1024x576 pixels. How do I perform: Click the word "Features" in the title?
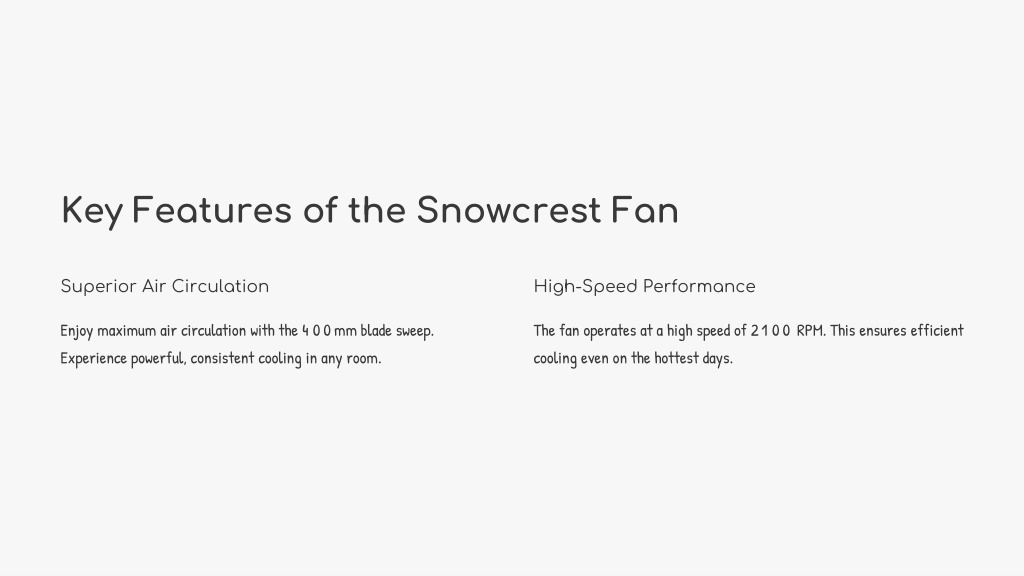tap(212, 210)
